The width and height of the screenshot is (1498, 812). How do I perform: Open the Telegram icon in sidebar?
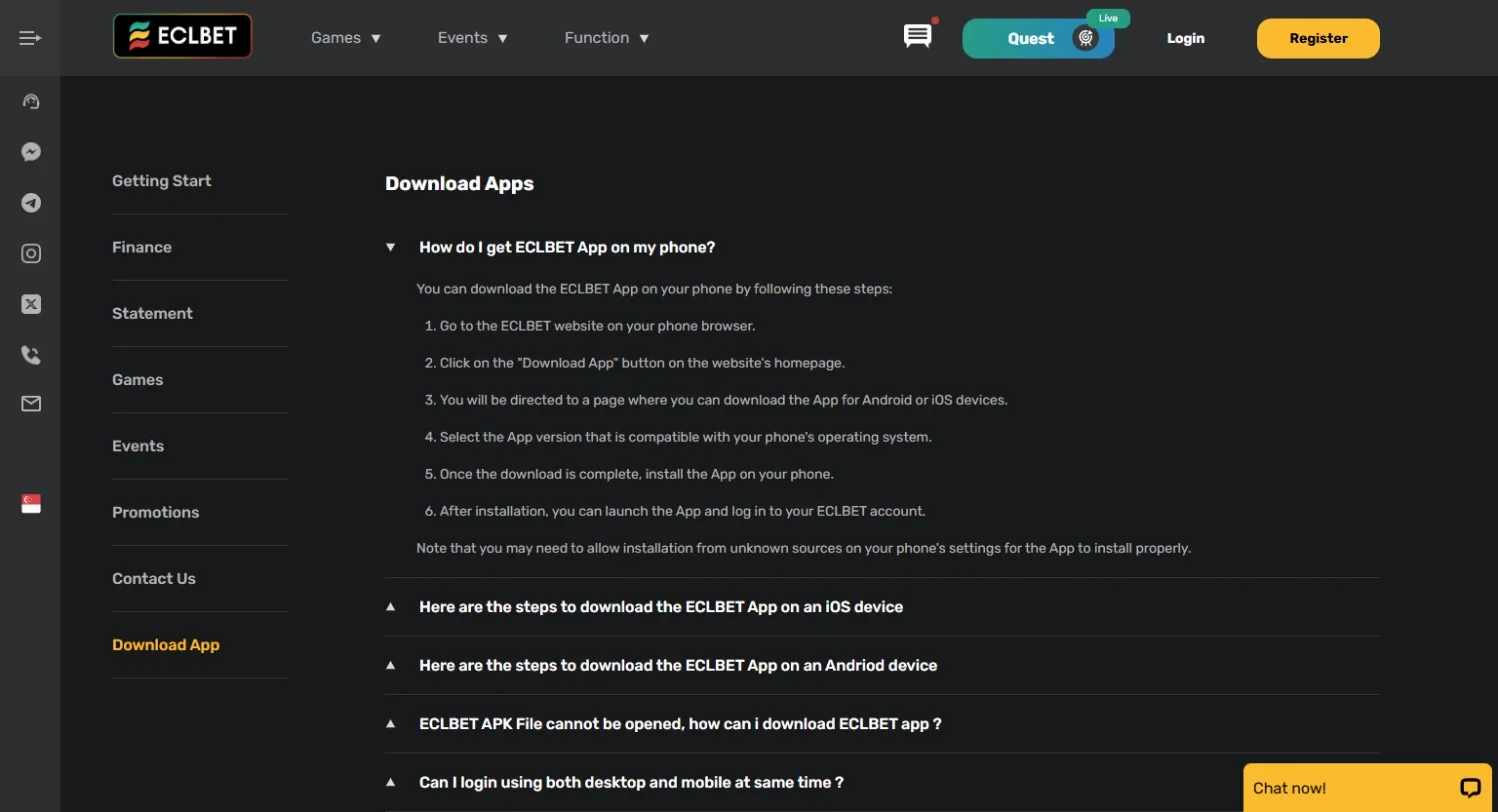(x=31, y=203)
